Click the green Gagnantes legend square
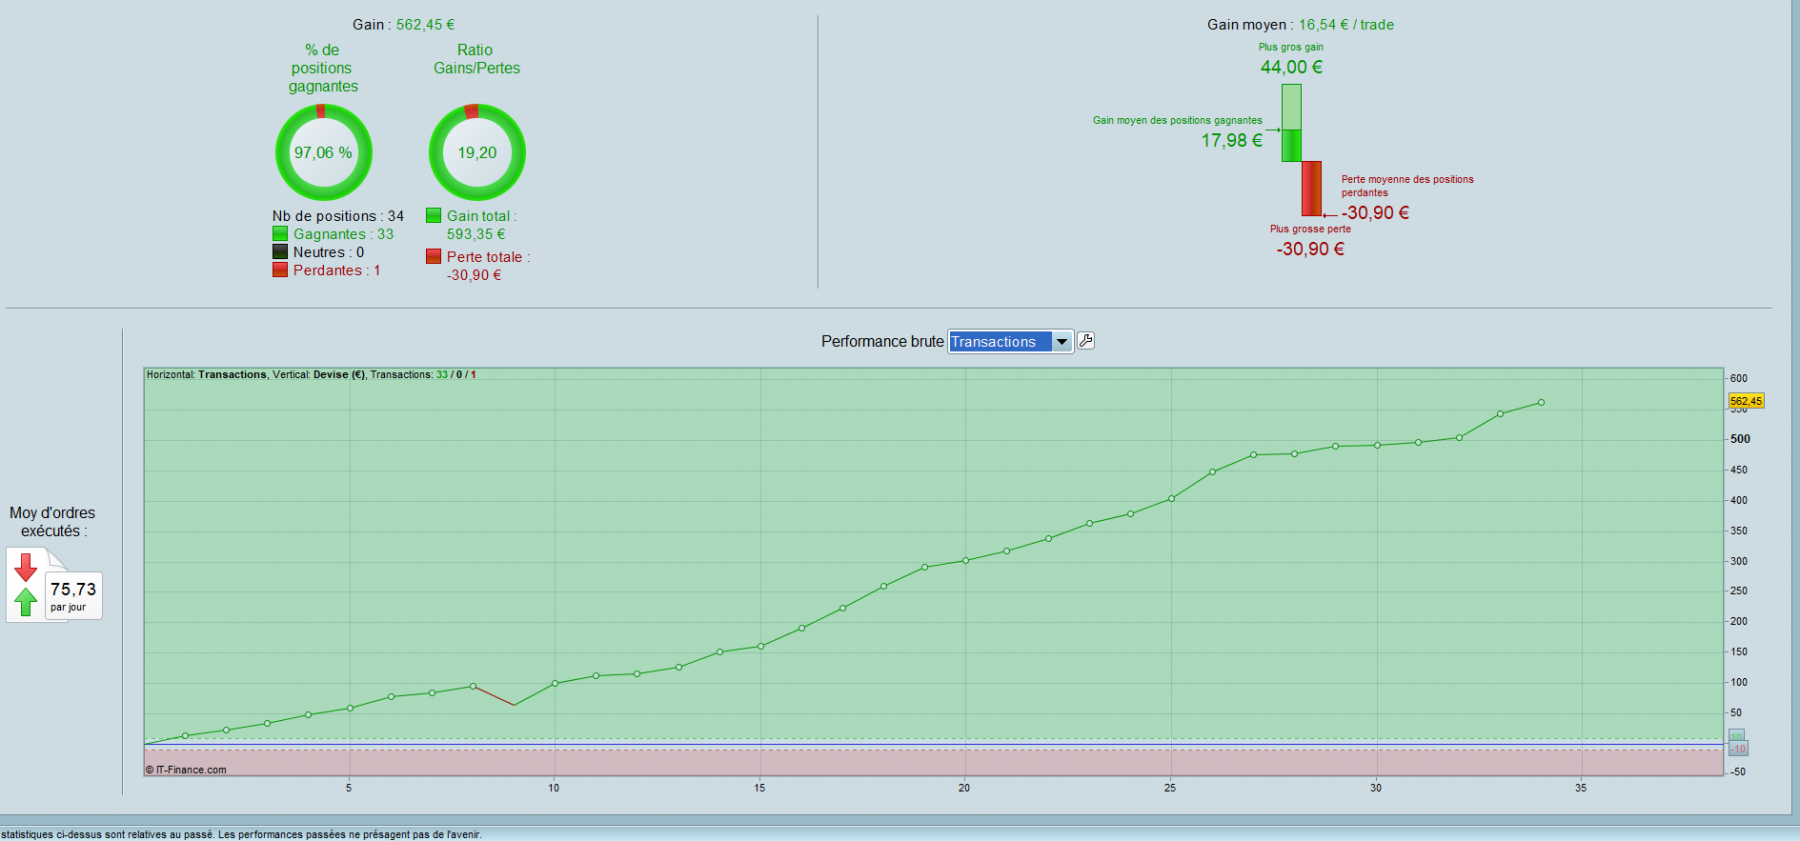This screenshot has height=841, width=1800. [280, 234]
